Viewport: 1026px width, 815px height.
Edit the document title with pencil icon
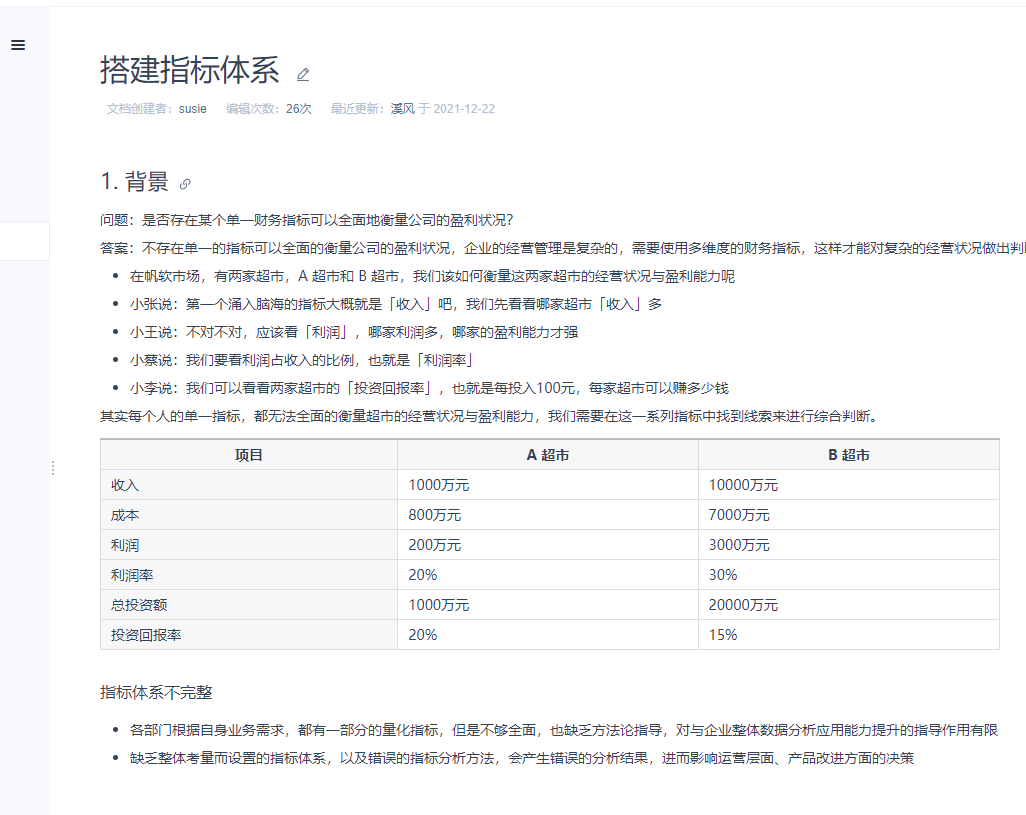coord(302,75)
